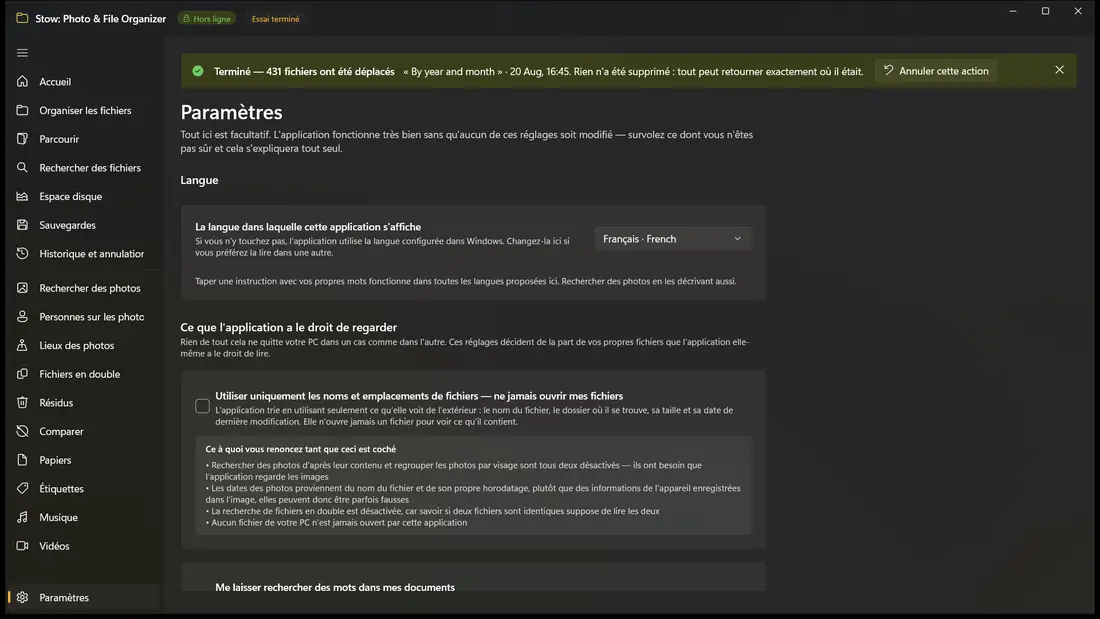
Task: Click the Sauvegardes save icon
Action: point(22,225)
